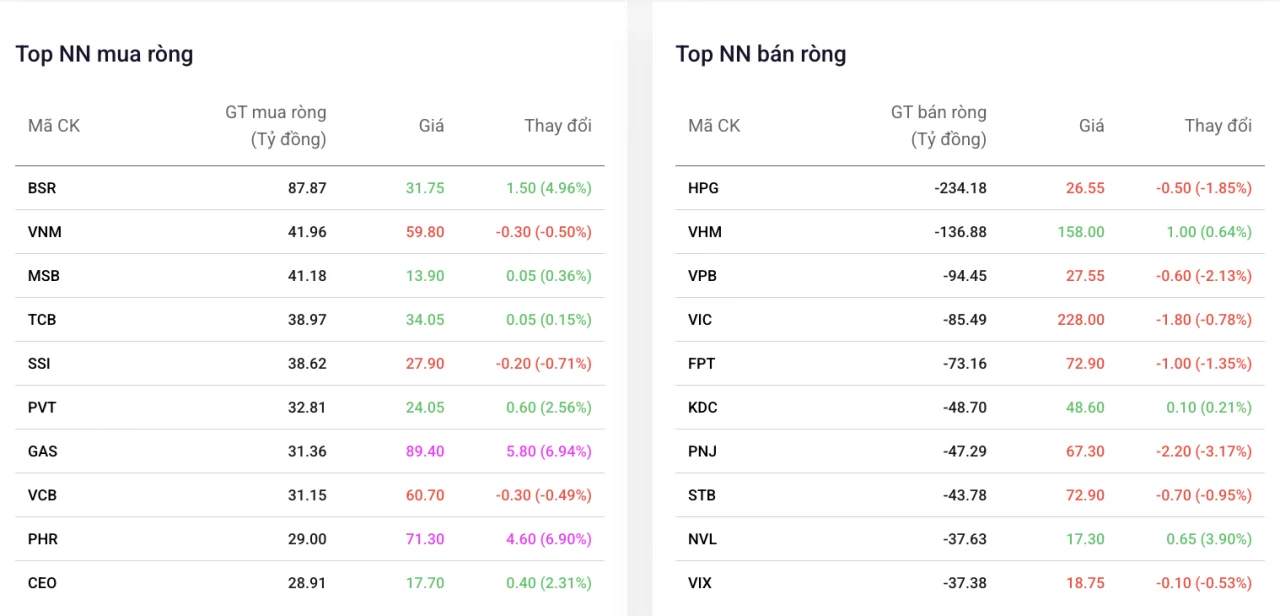1280x616 pixels.
Task: Click HPG net sell value -234.18
Action: tap(963, 188)
